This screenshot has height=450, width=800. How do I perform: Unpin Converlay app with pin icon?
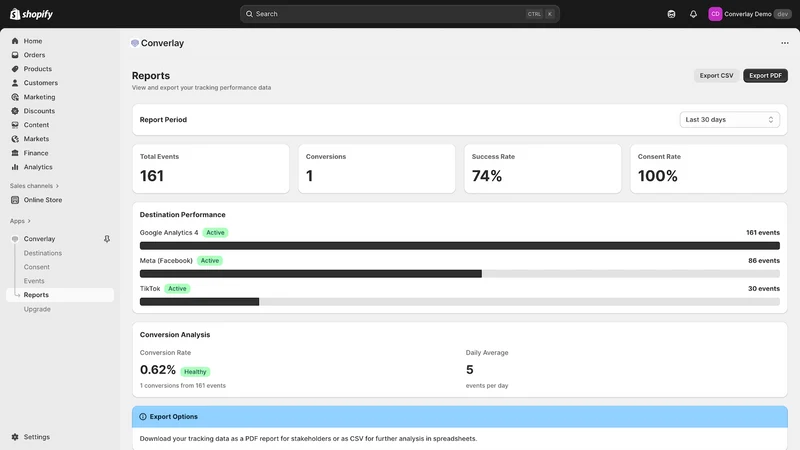[107, 239]
